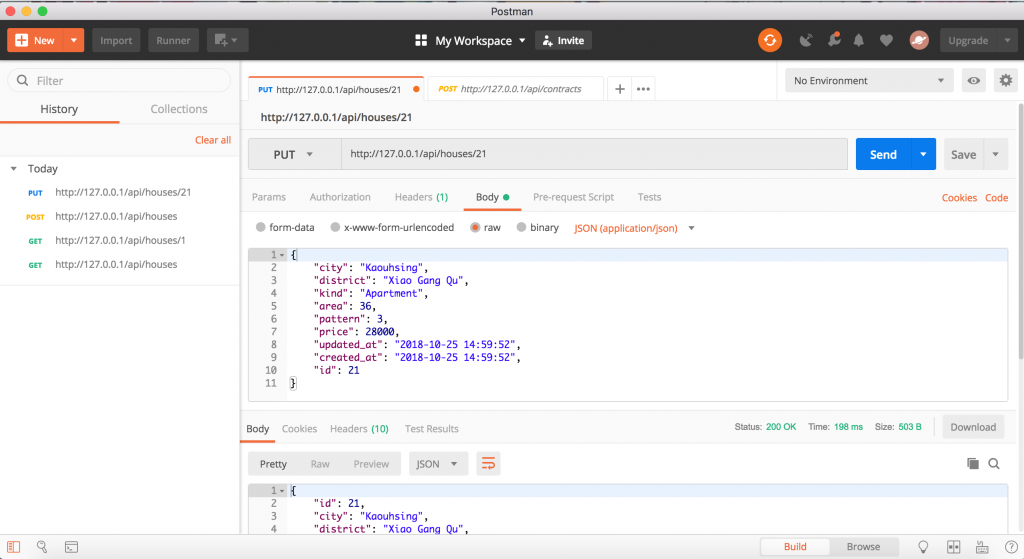Open the Postman console icon
The image size is (1024, 559).
(x=71, y=547)
